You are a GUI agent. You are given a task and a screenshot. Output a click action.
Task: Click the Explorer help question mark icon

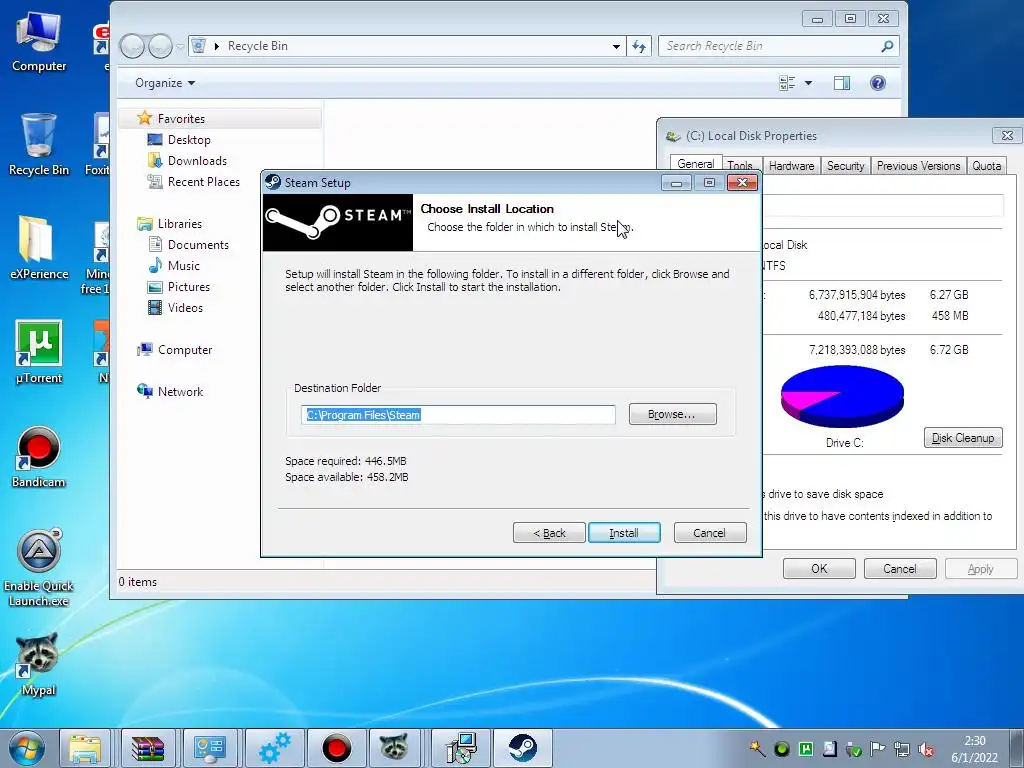[878, 83]
